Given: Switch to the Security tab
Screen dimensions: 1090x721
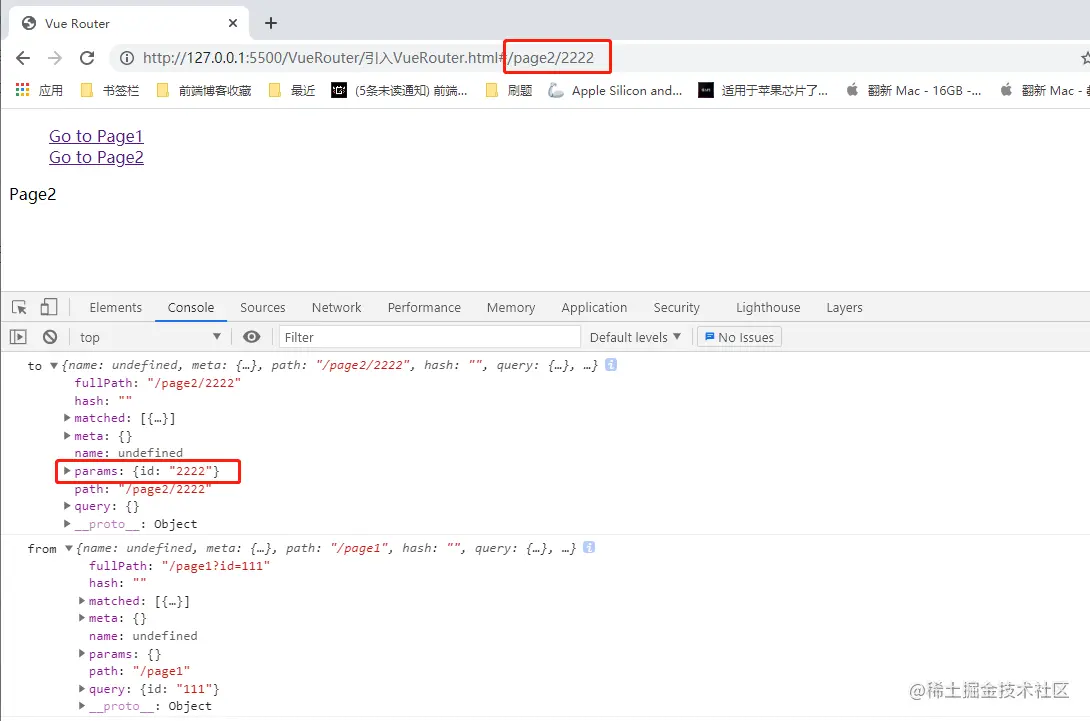Looking at the screenshot, I should coord(676,307).
